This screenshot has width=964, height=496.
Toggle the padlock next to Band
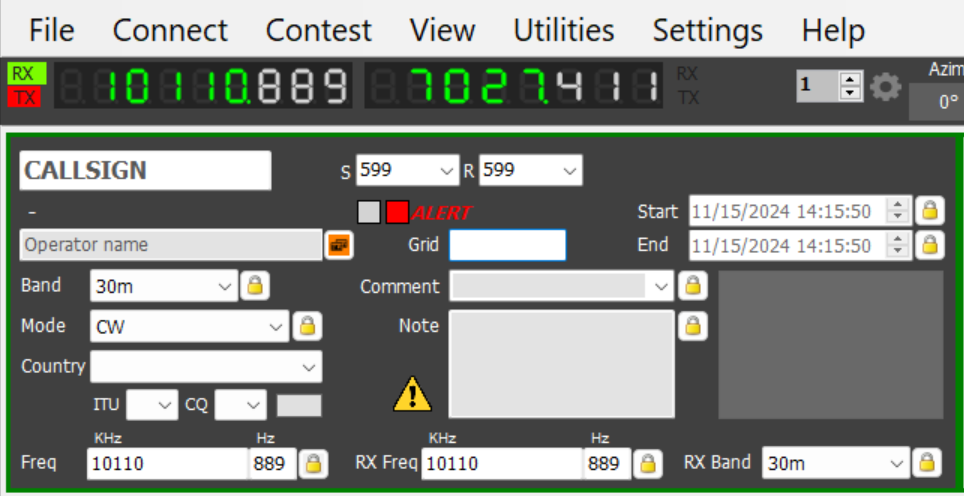click(x=255, y=286)
